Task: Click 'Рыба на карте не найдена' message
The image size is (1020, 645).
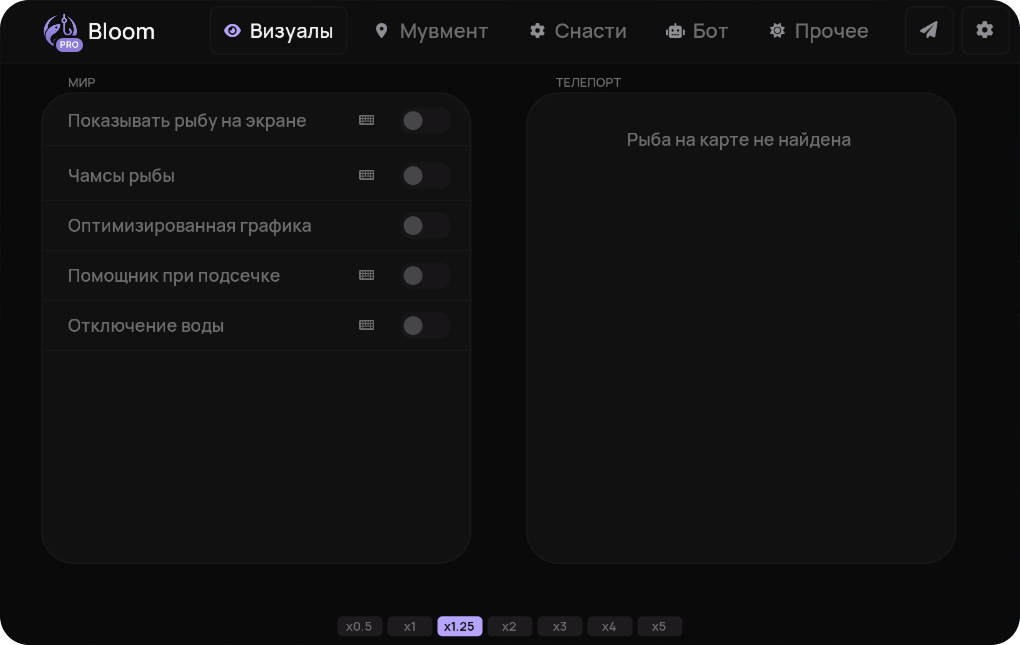Action: pos(738,140)
